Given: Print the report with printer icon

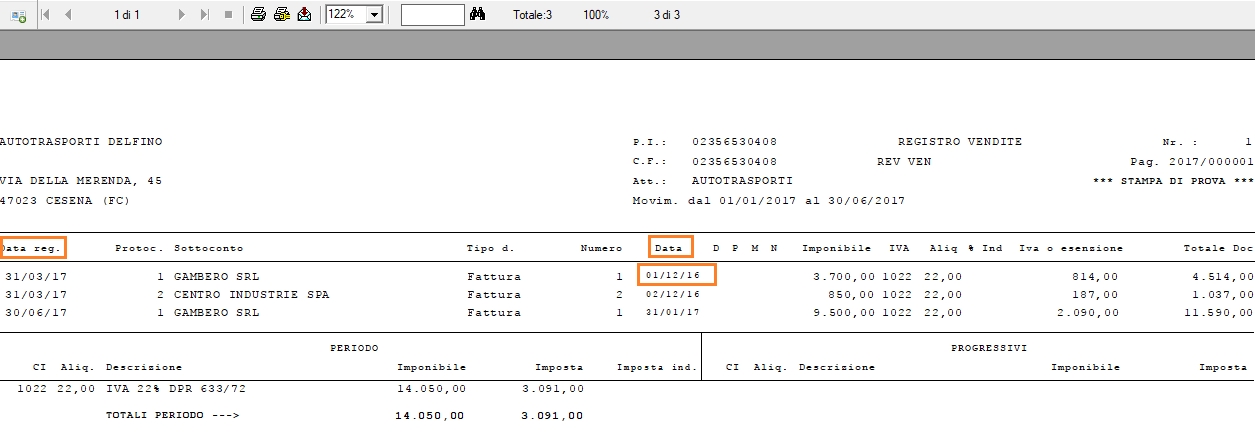Looking at the screenshot, I should 258,16.
